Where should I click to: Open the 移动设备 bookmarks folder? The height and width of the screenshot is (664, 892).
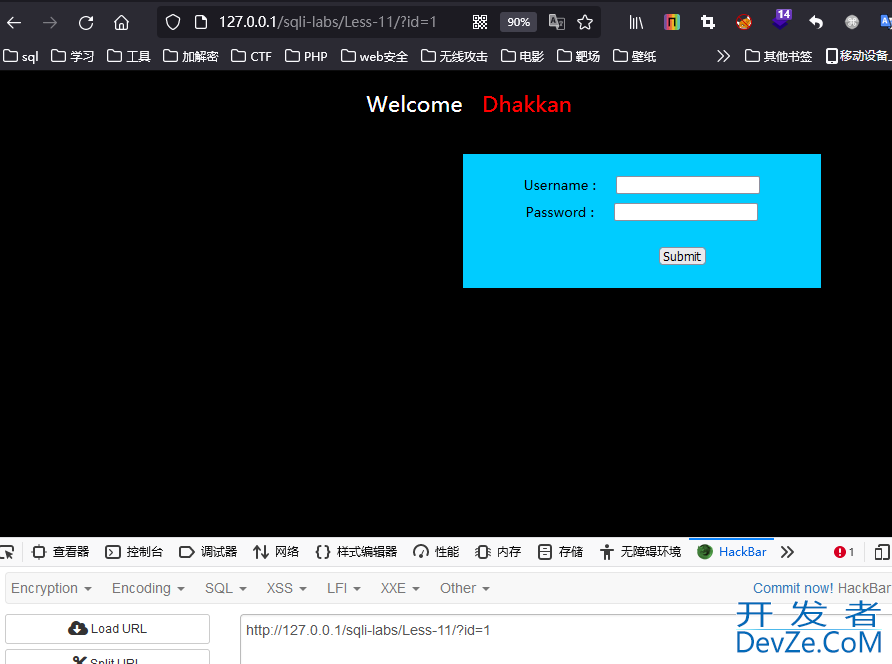click(858, 56)
